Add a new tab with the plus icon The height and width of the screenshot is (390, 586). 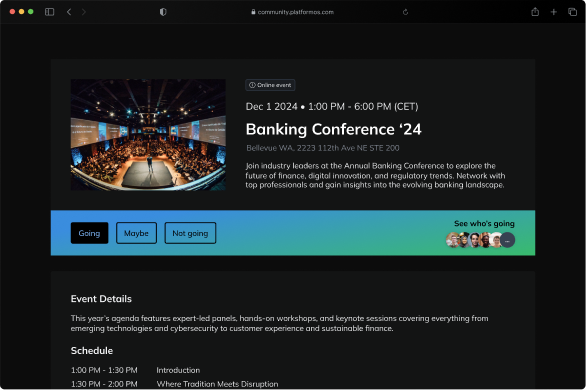coord(554,12)
